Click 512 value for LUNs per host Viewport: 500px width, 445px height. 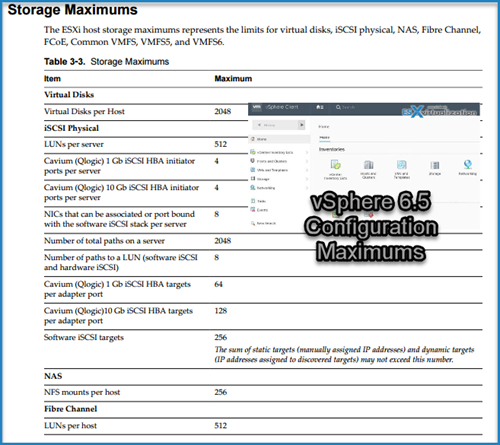click(221, 426)
